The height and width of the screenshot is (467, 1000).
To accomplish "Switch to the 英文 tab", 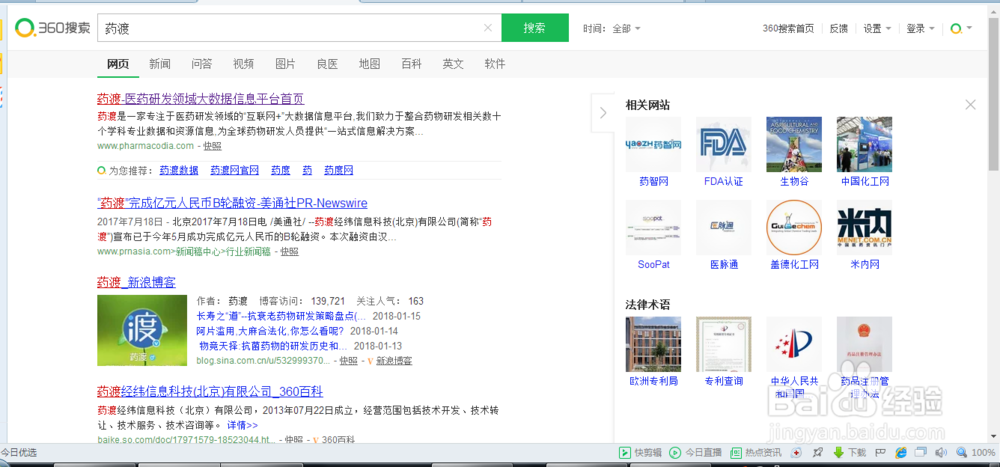I will click(453, 64).
